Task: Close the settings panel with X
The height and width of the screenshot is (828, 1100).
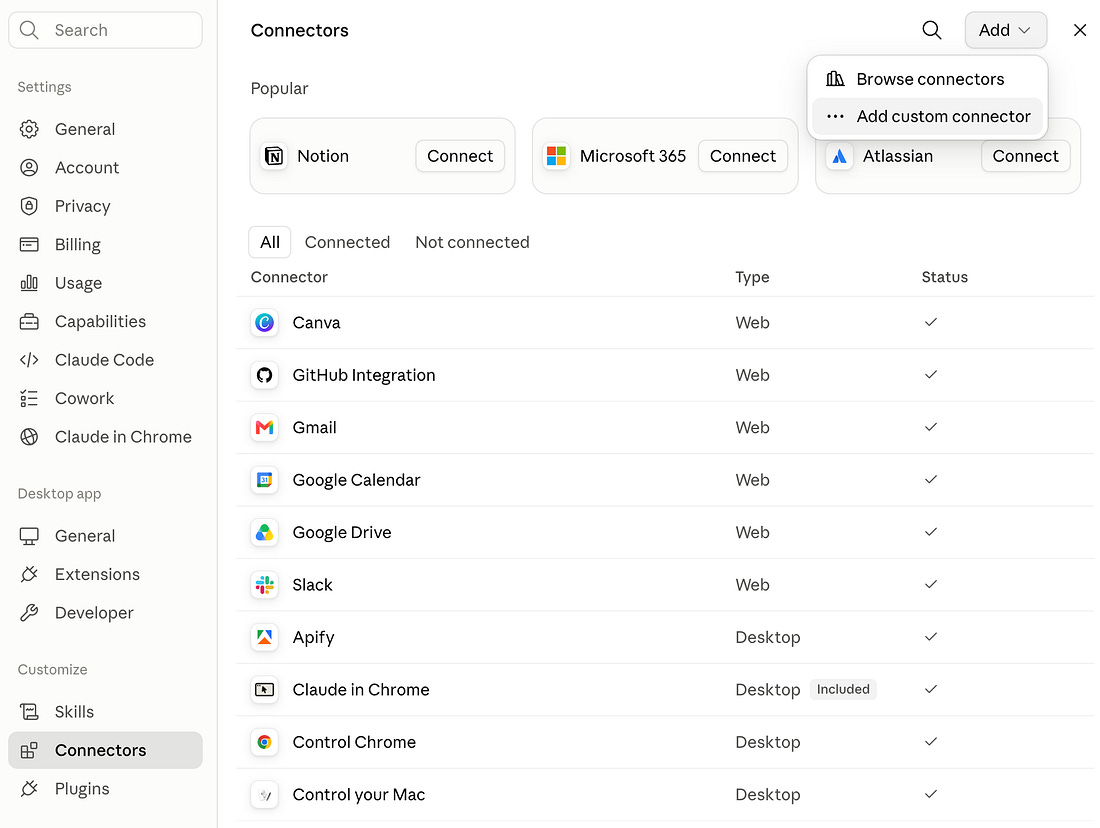Action: pos(1080,30)
